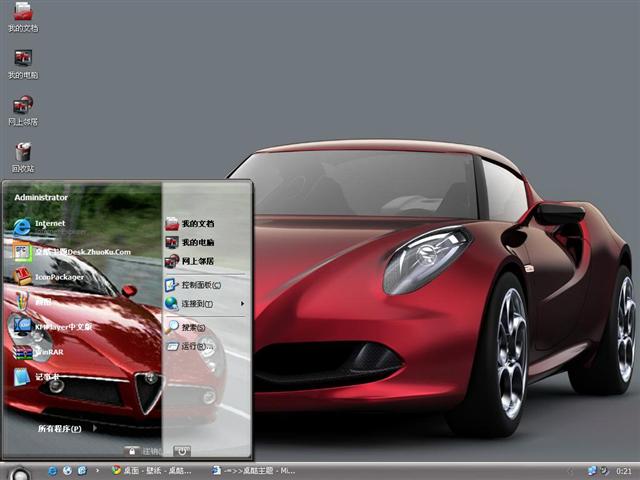Image resolution: width=640 pixels, height=480 pixels.
Task: Open 画图 (Paint) from the Start menu
Action: point(40,300)
